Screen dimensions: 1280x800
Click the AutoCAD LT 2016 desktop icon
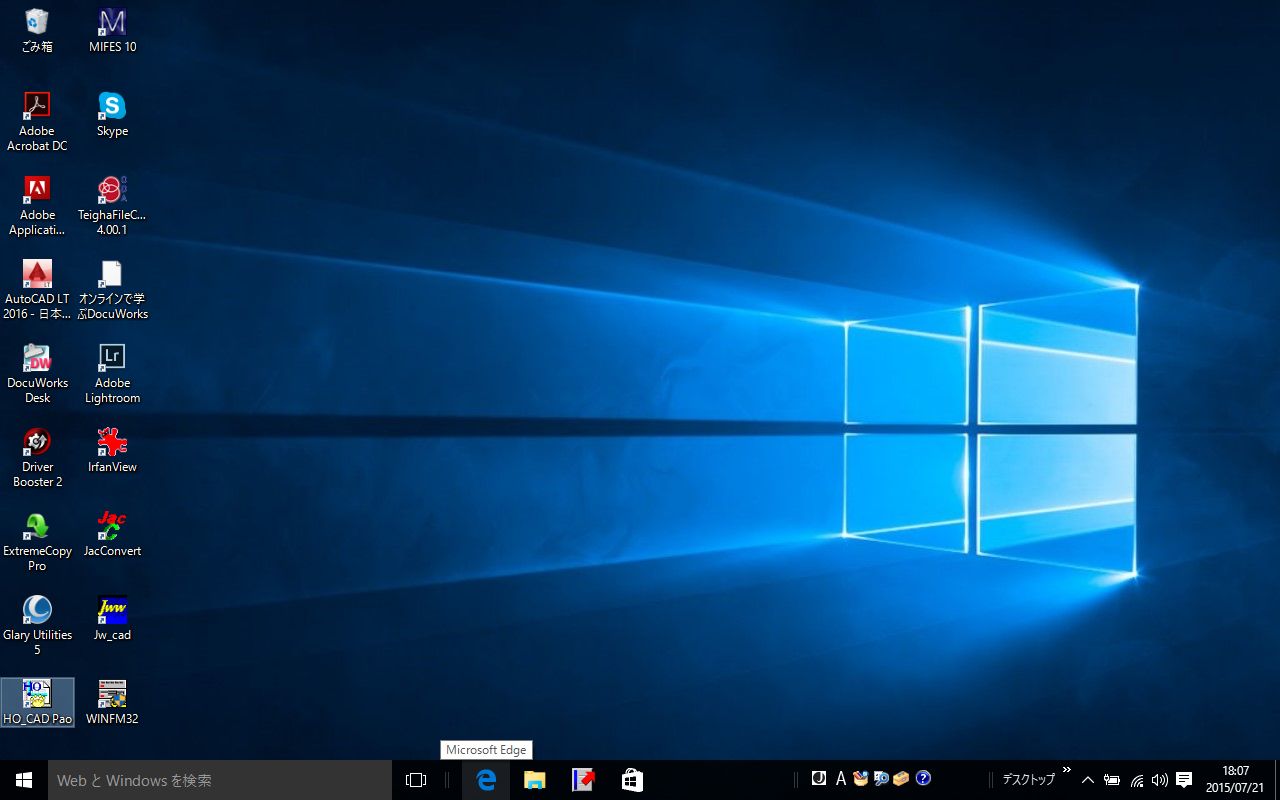pos(37,275)
